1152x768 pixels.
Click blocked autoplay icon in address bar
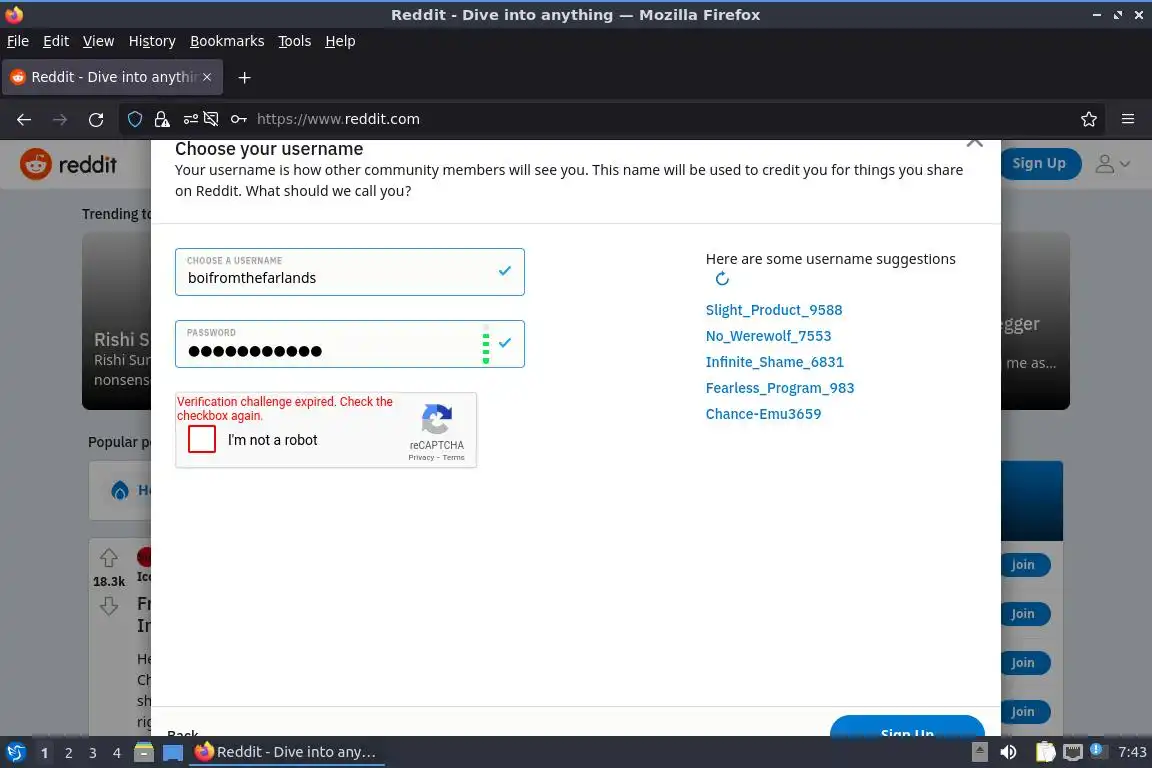pos(211,119)
